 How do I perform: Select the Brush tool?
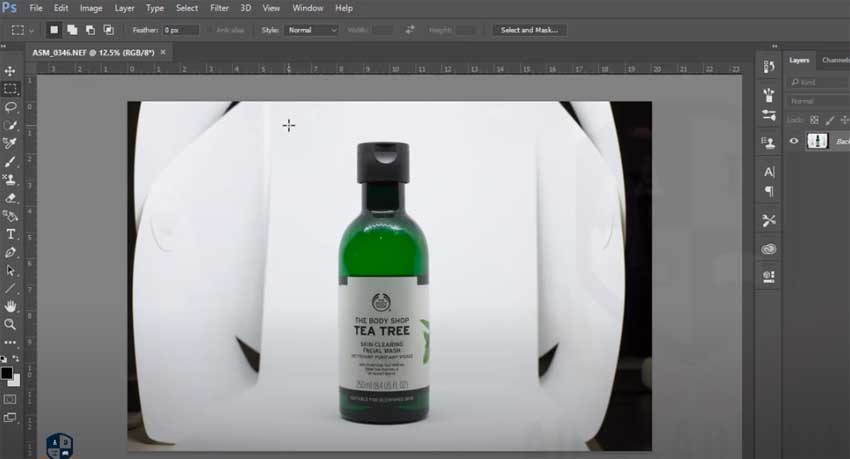(10, 161)
